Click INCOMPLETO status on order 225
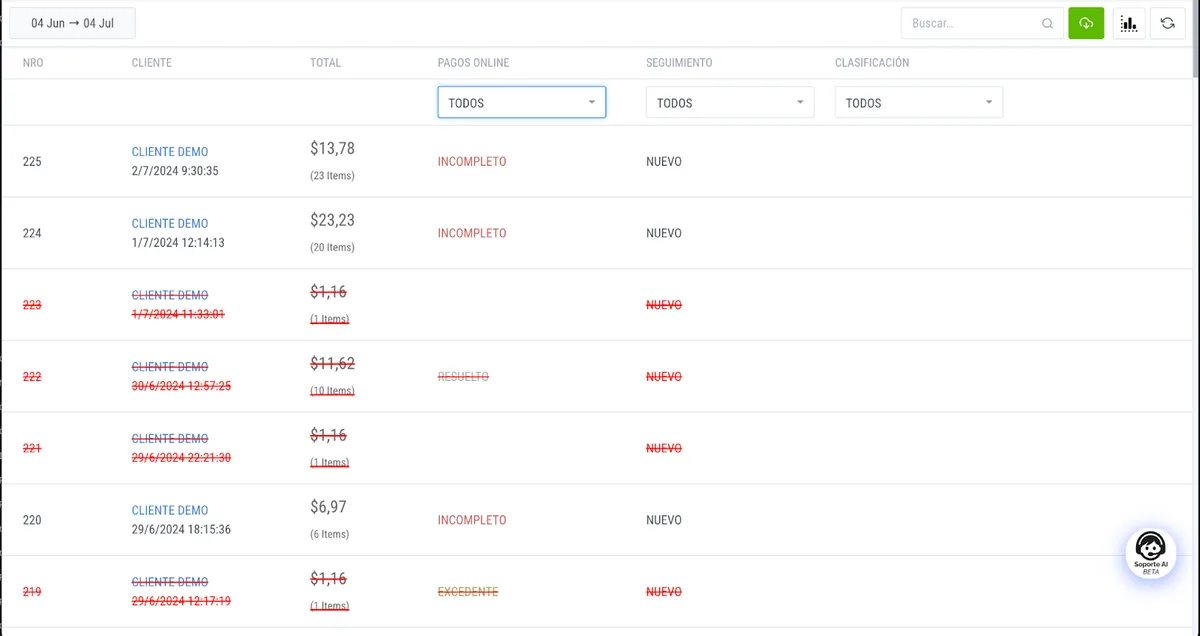Image resolution: width=1200 pixels, height=636 pixels. pyautogui.click(x=472, y=162)
